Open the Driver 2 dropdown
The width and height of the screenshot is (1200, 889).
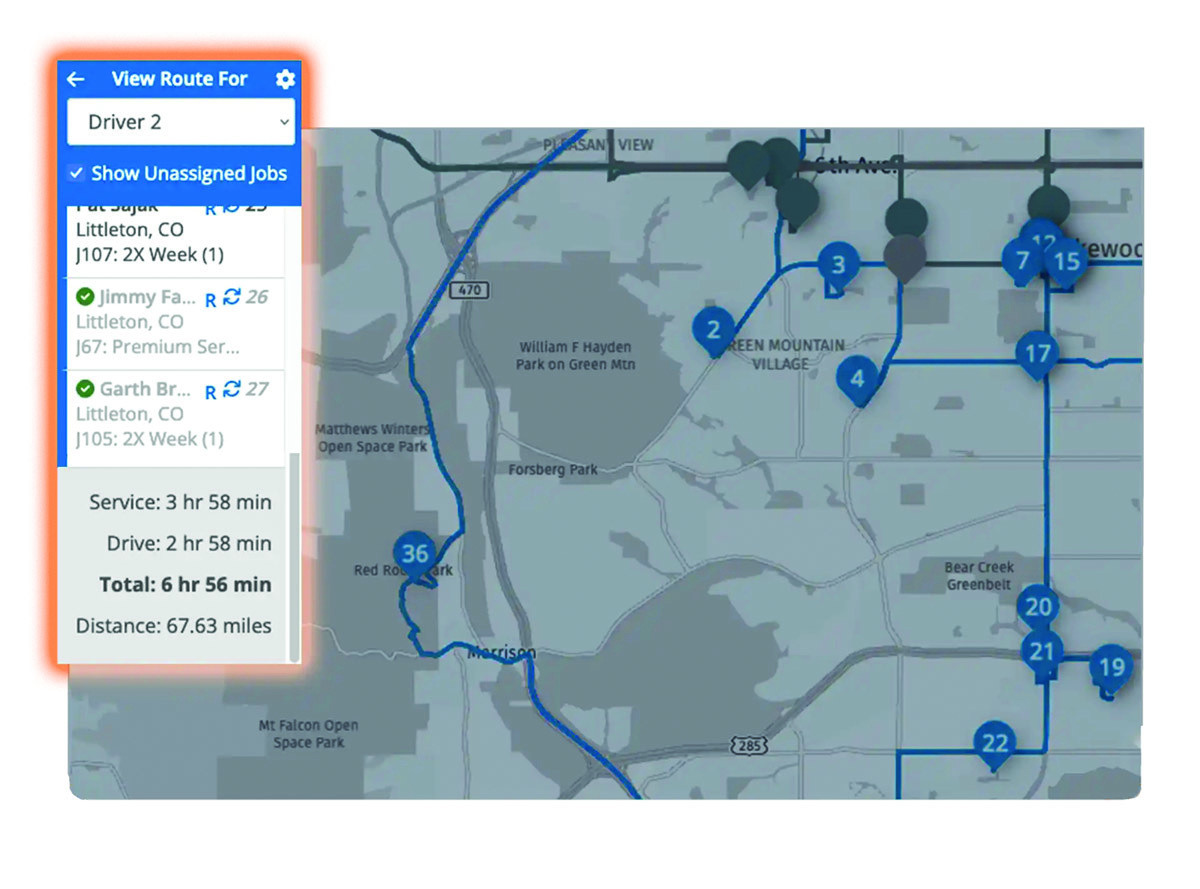pos(181,123)
